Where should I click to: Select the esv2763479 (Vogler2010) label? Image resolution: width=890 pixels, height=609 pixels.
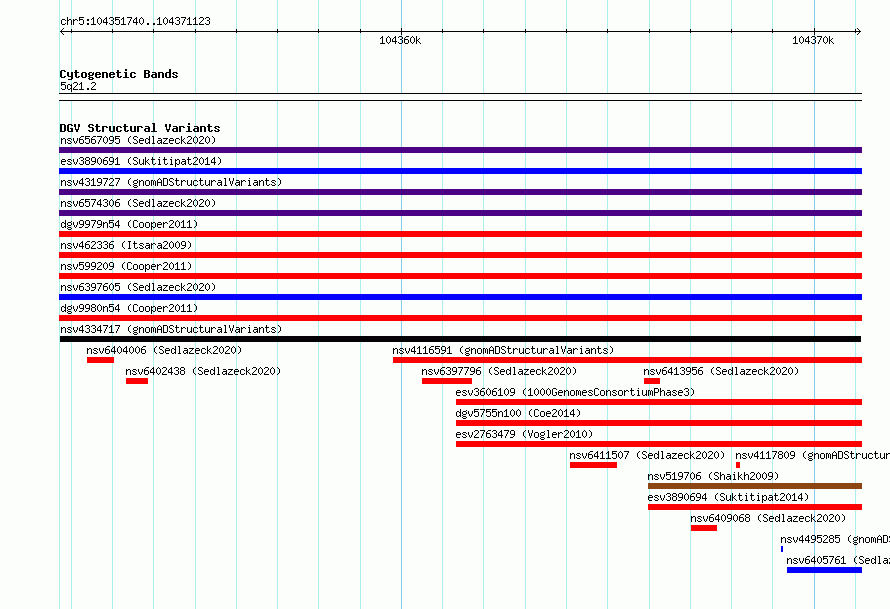point(524,434)
